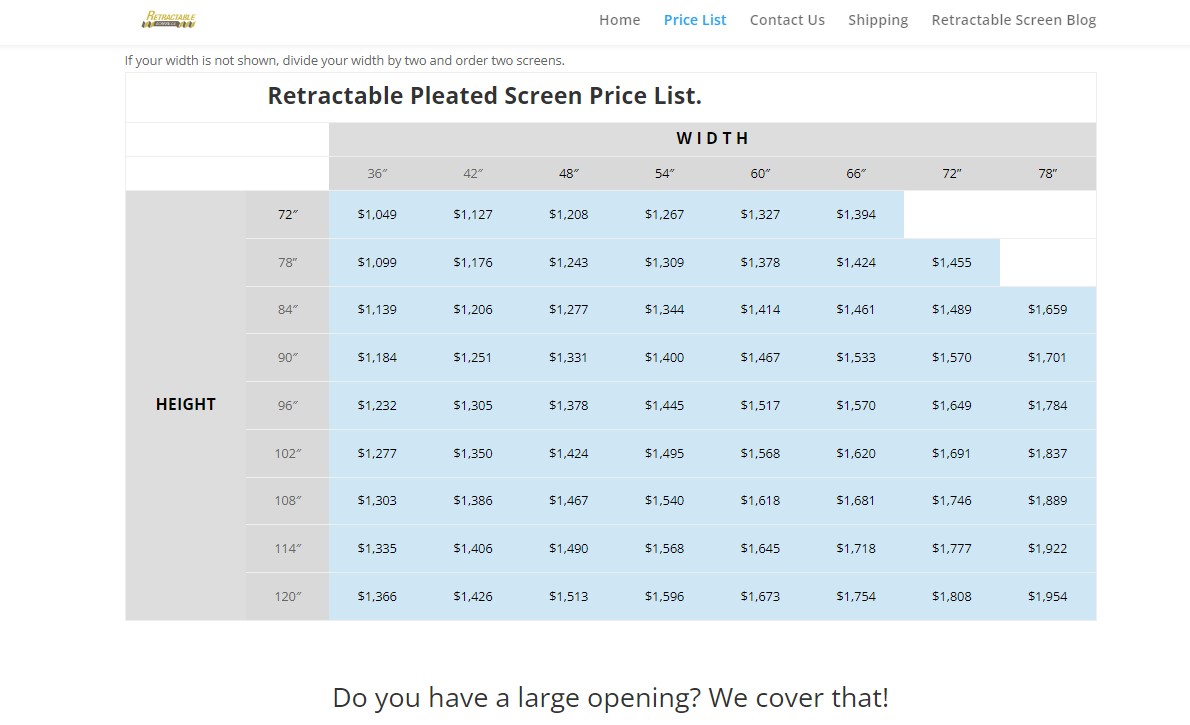
Task: Click the $1,394 price cell
Action: [856, 215]
